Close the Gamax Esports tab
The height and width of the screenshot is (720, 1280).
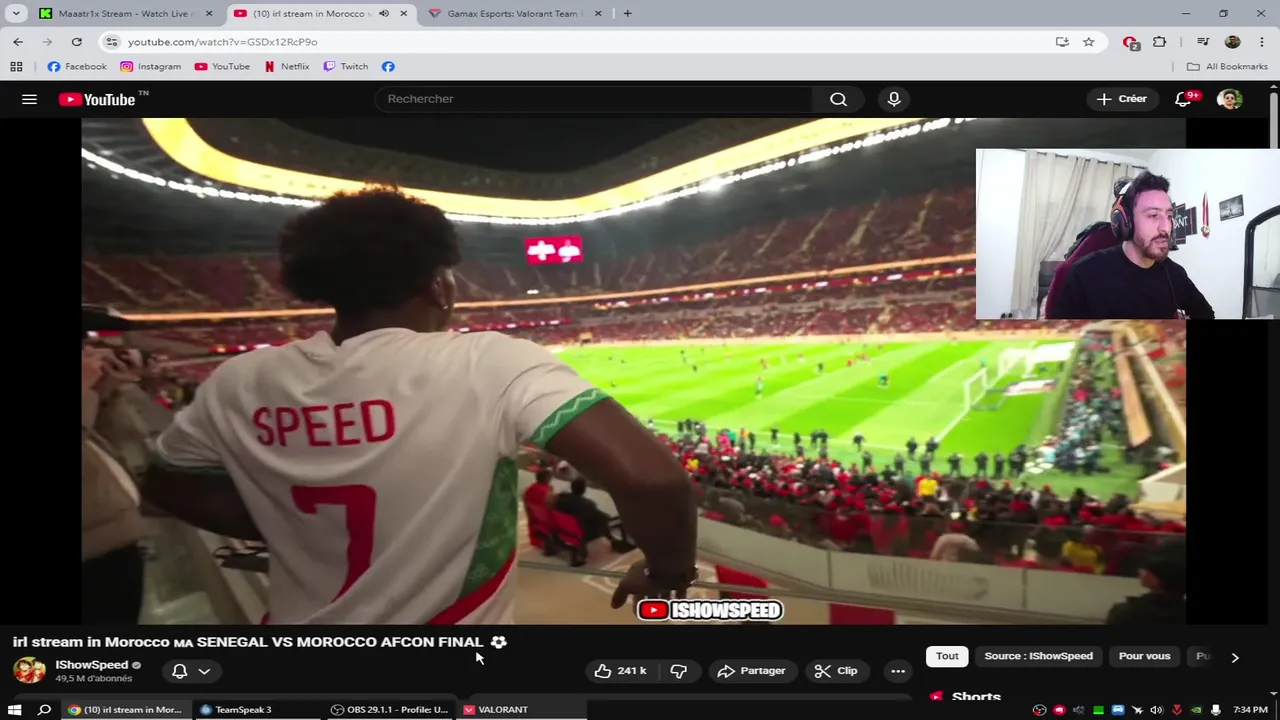tap(599, 13)
